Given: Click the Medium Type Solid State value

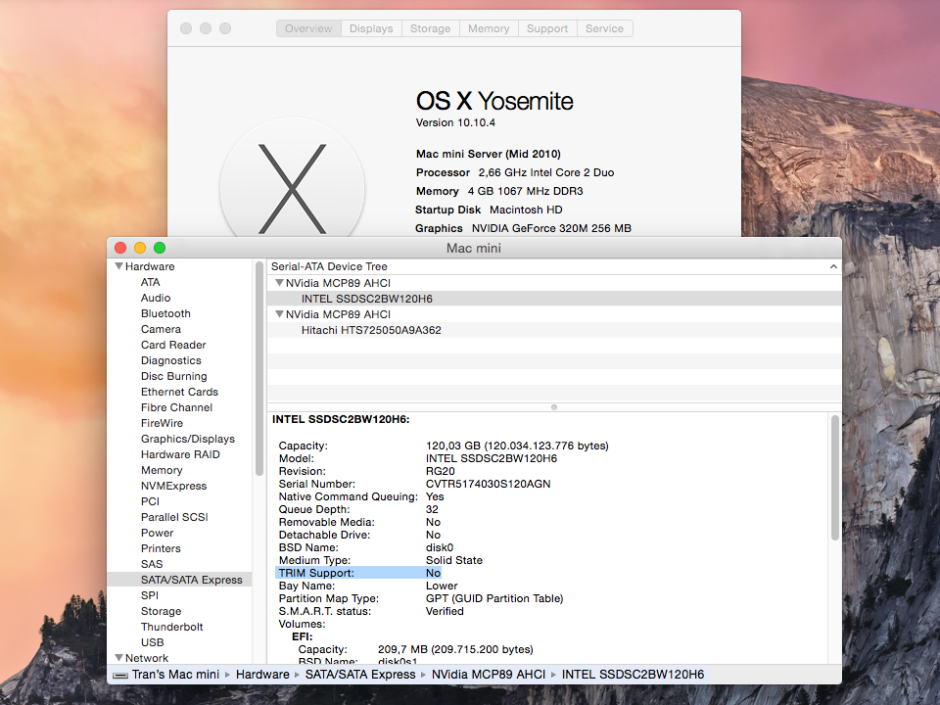Looking at the screenshot, I should pyautogui.click(x=454, y=560).
